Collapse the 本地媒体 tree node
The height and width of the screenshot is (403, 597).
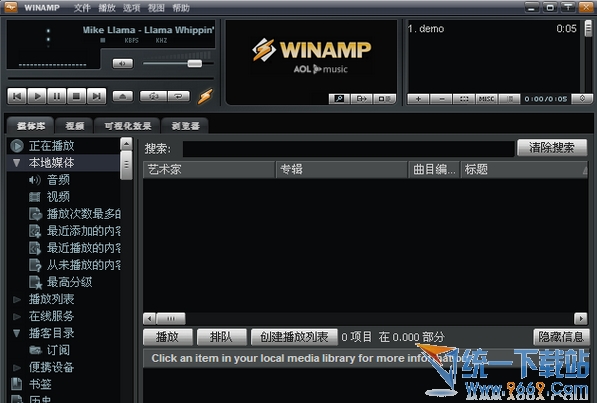point(16,163)
